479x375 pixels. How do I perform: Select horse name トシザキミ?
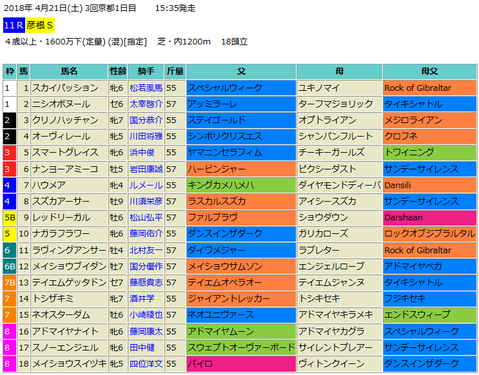coord(53,298)
